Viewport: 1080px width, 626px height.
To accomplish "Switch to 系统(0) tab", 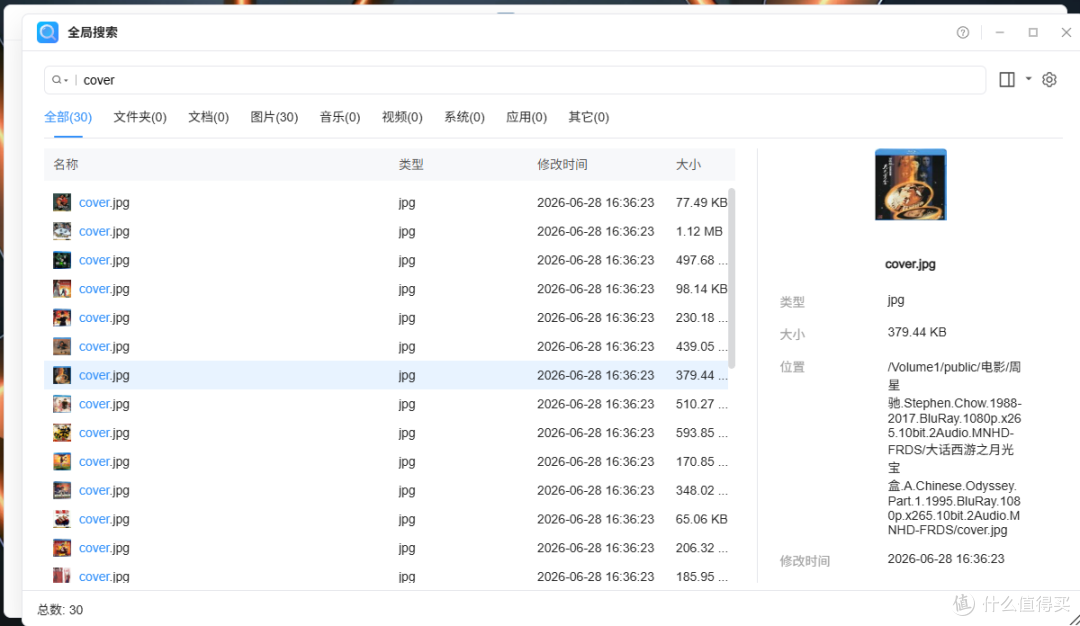I will point(464,117).
